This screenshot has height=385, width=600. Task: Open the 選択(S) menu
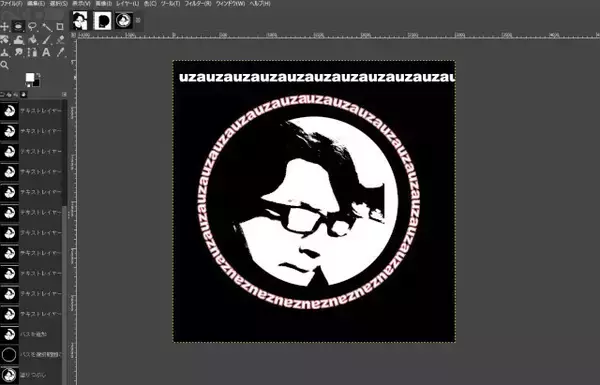tap(59, 3)
